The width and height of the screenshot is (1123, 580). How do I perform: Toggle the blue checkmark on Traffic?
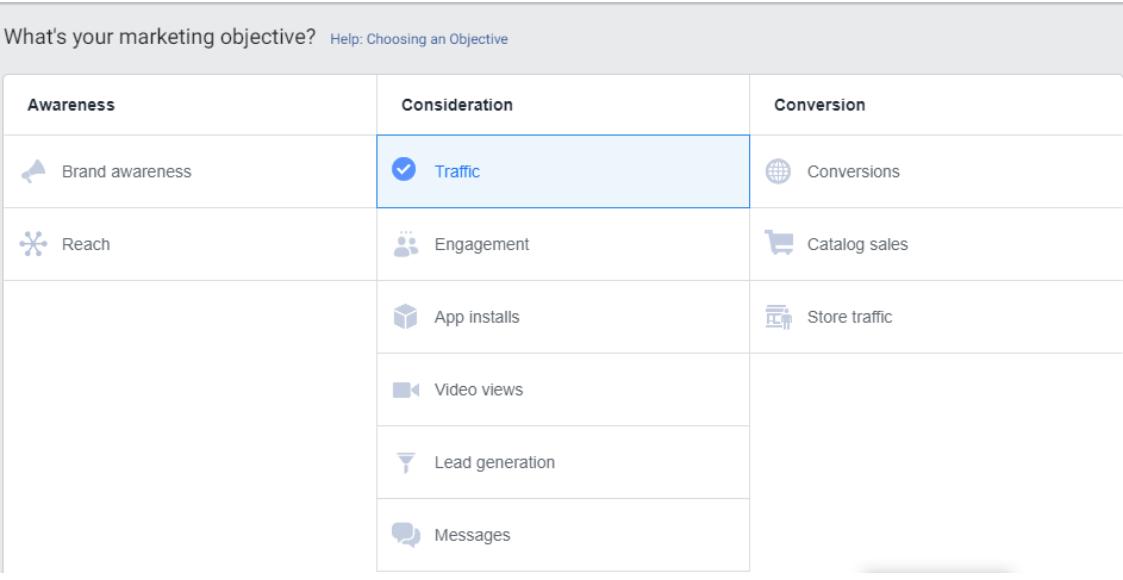point(405,171)
